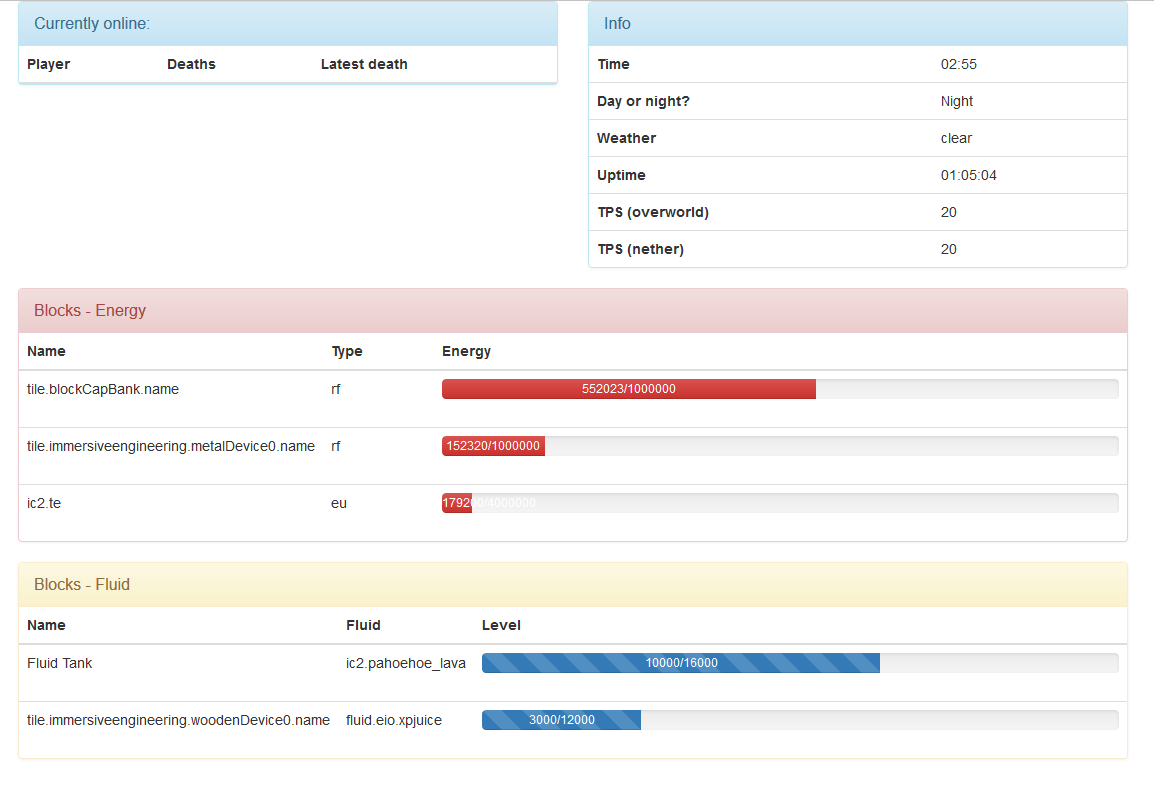Viewport: 1154px width, 790px height.
Task: Click the Energy column header
Action: pos(466,351)
